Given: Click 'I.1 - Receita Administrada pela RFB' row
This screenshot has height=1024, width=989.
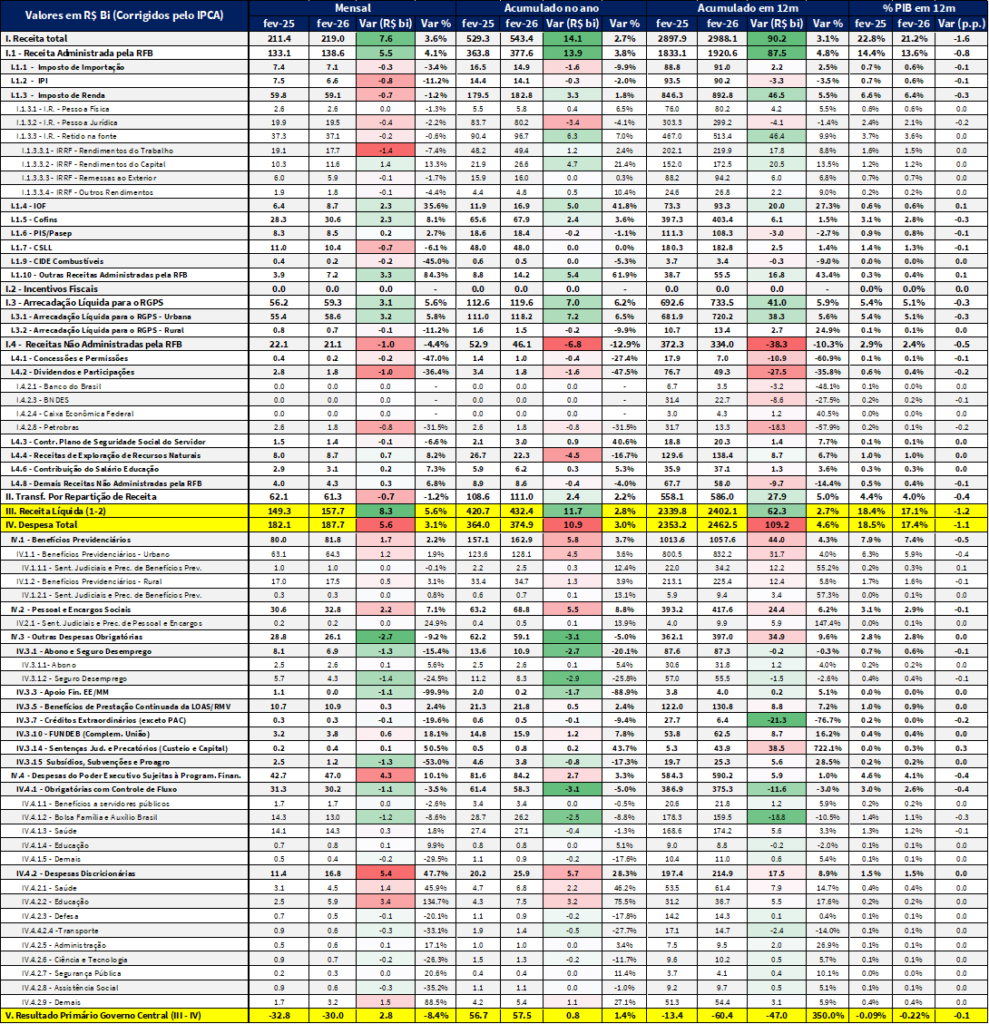Looking at the screenshot, I should pyautogui.click(x=96, y=51).
